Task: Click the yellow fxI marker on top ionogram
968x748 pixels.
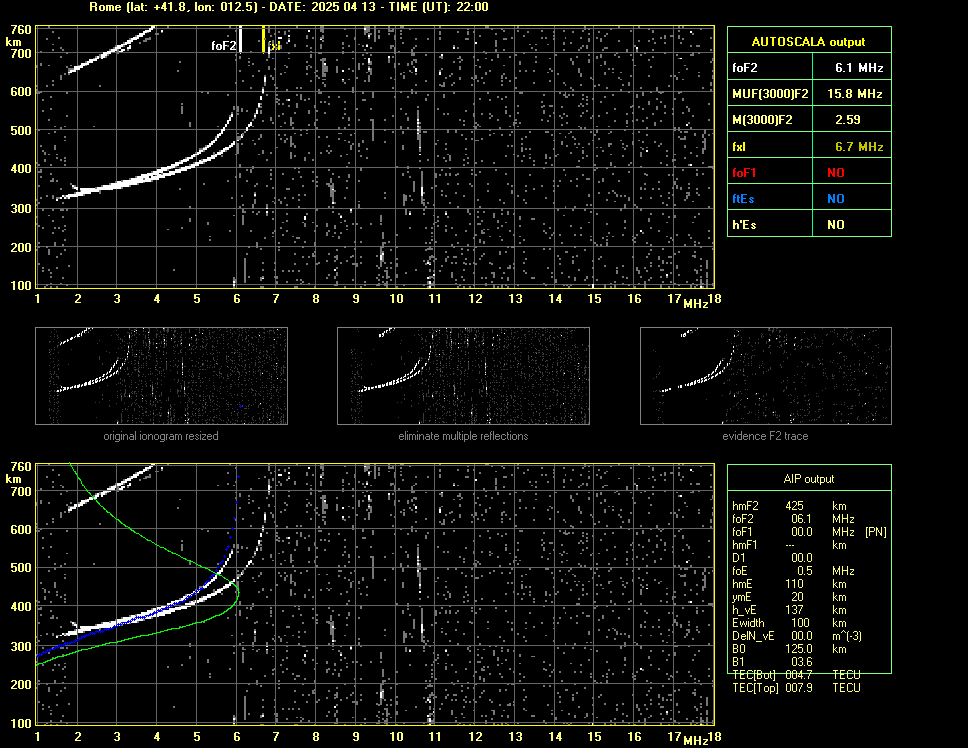Action: point(264,39)
